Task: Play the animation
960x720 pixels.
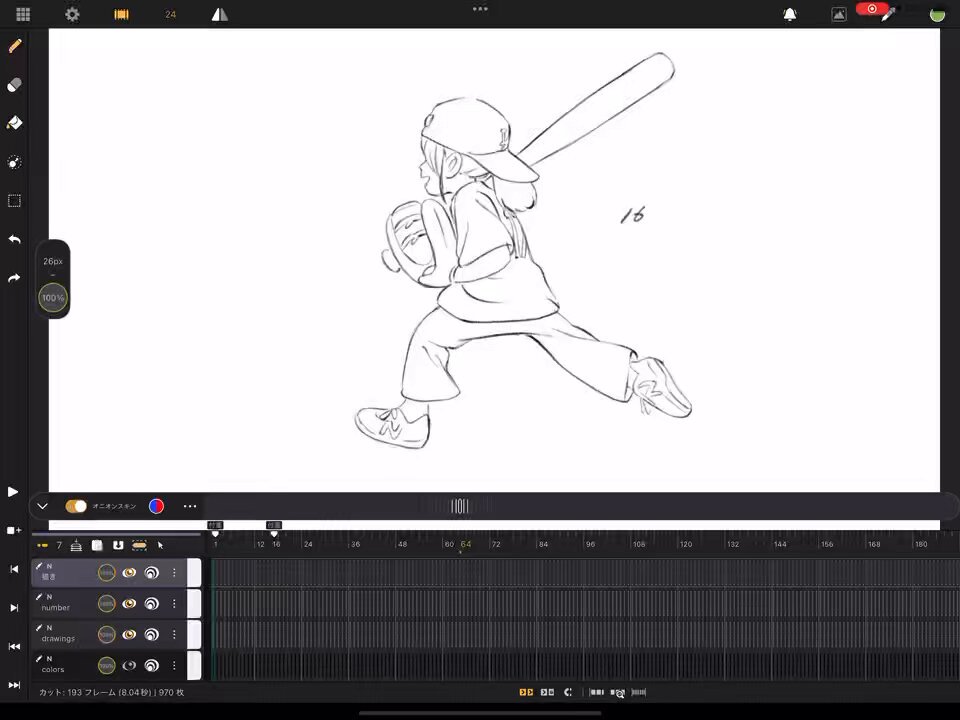Action: point(12,492)
